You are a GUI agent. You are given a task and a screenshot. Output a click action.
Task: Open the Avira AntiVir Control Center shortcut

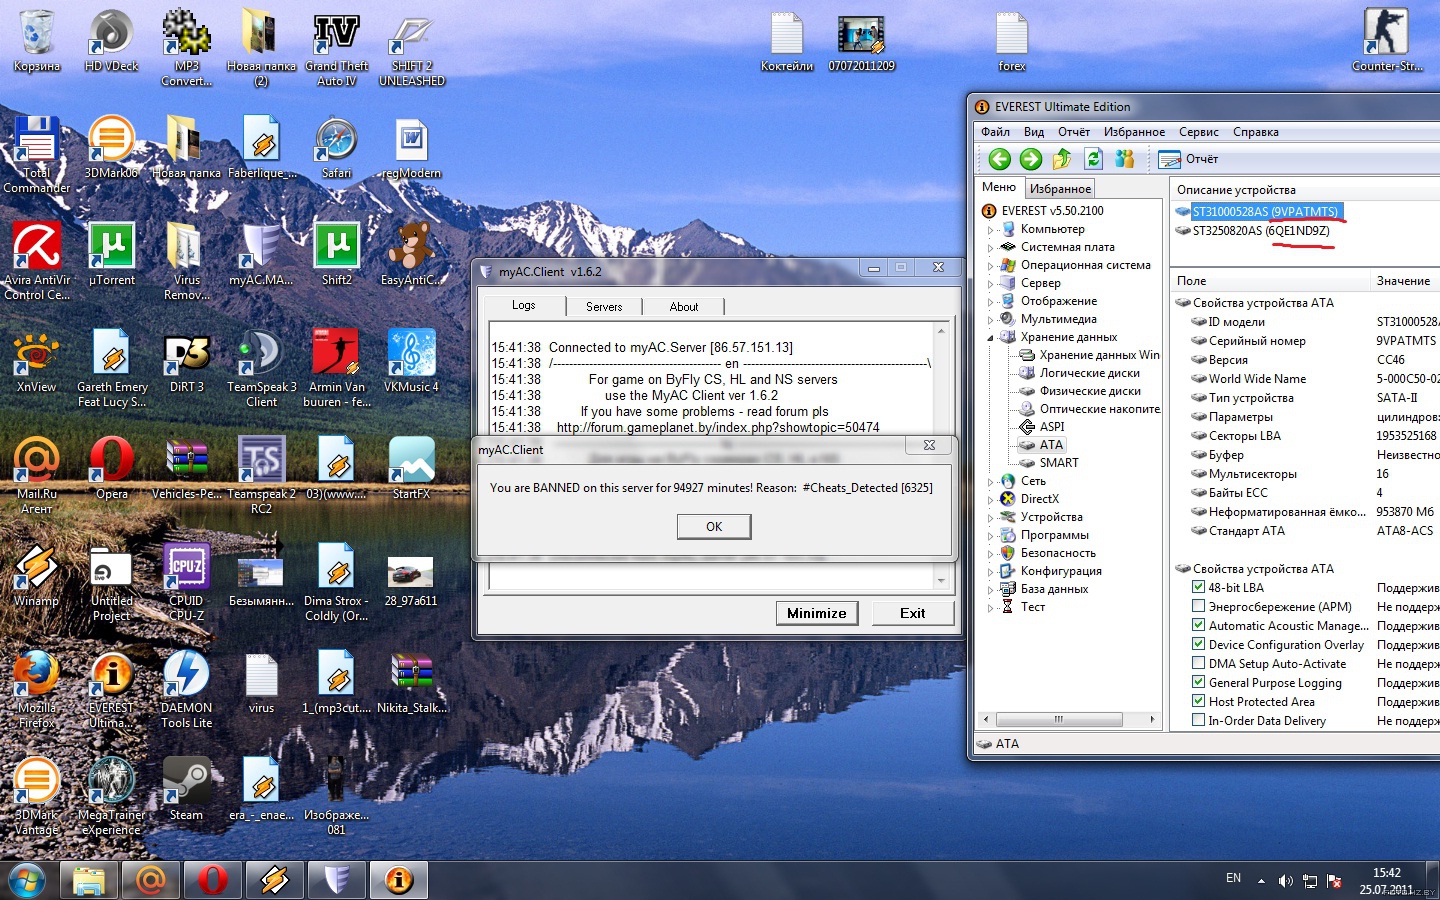pos(37,262)
